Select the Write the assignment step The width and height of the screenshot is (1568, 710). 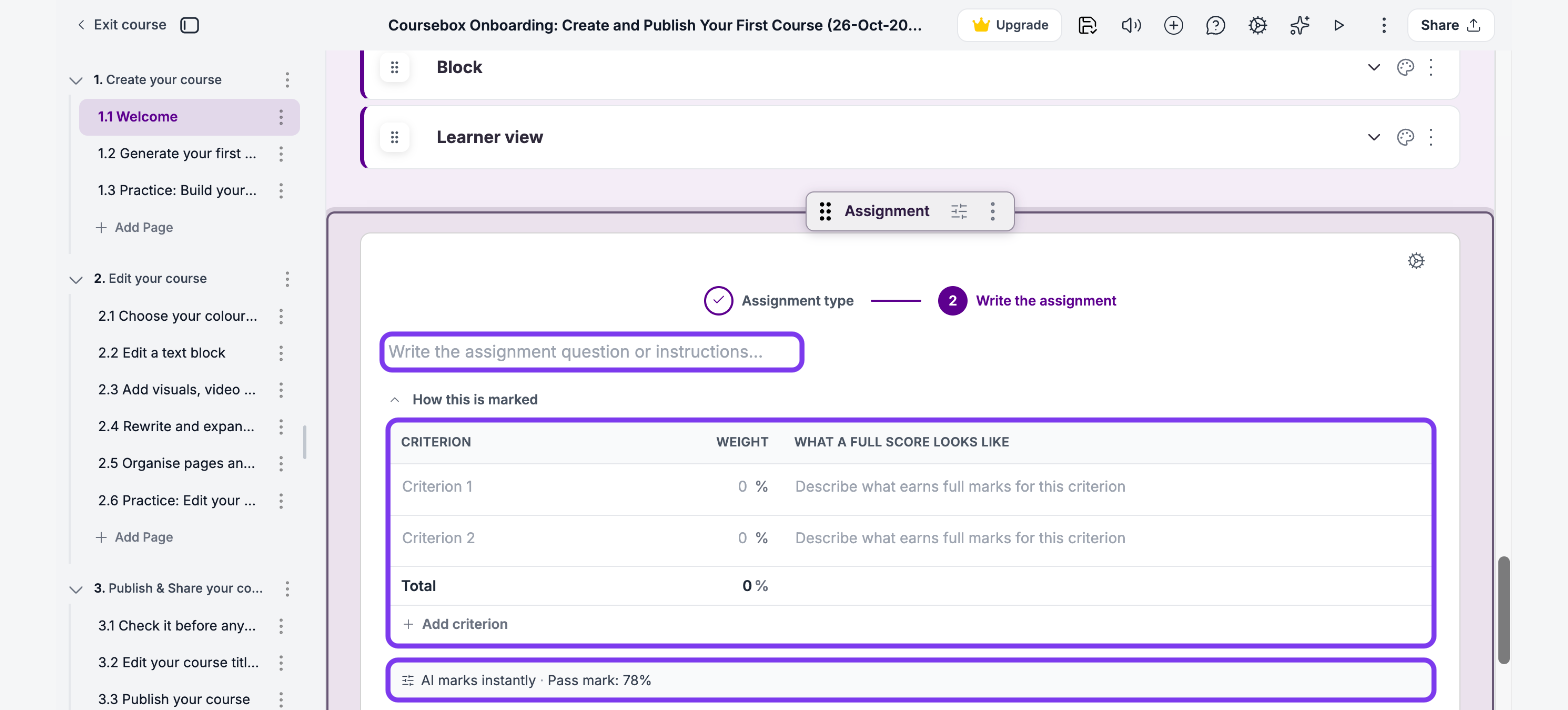tap(1028, 300)
